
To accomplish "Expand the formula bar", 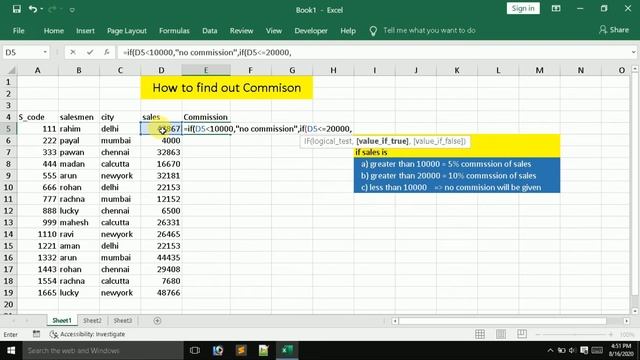I will coord(633,52).
